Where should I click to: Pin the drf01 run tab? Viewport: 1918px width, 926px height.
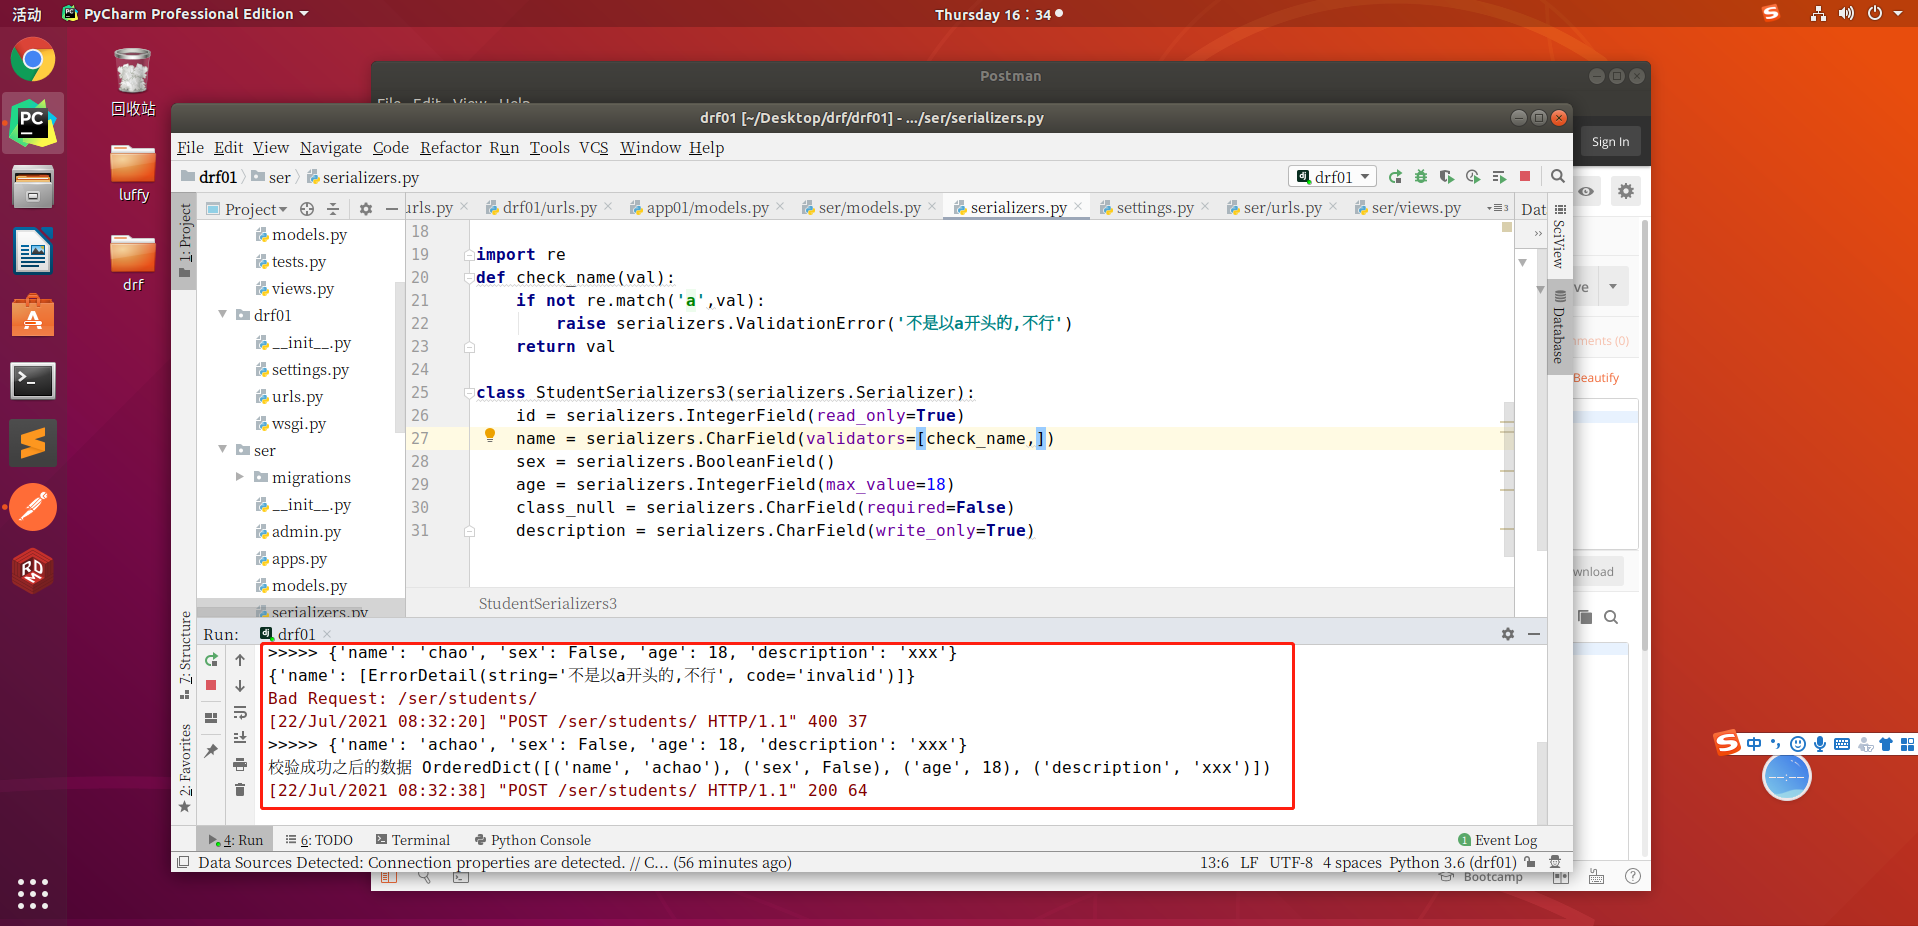tap(211, 751)
